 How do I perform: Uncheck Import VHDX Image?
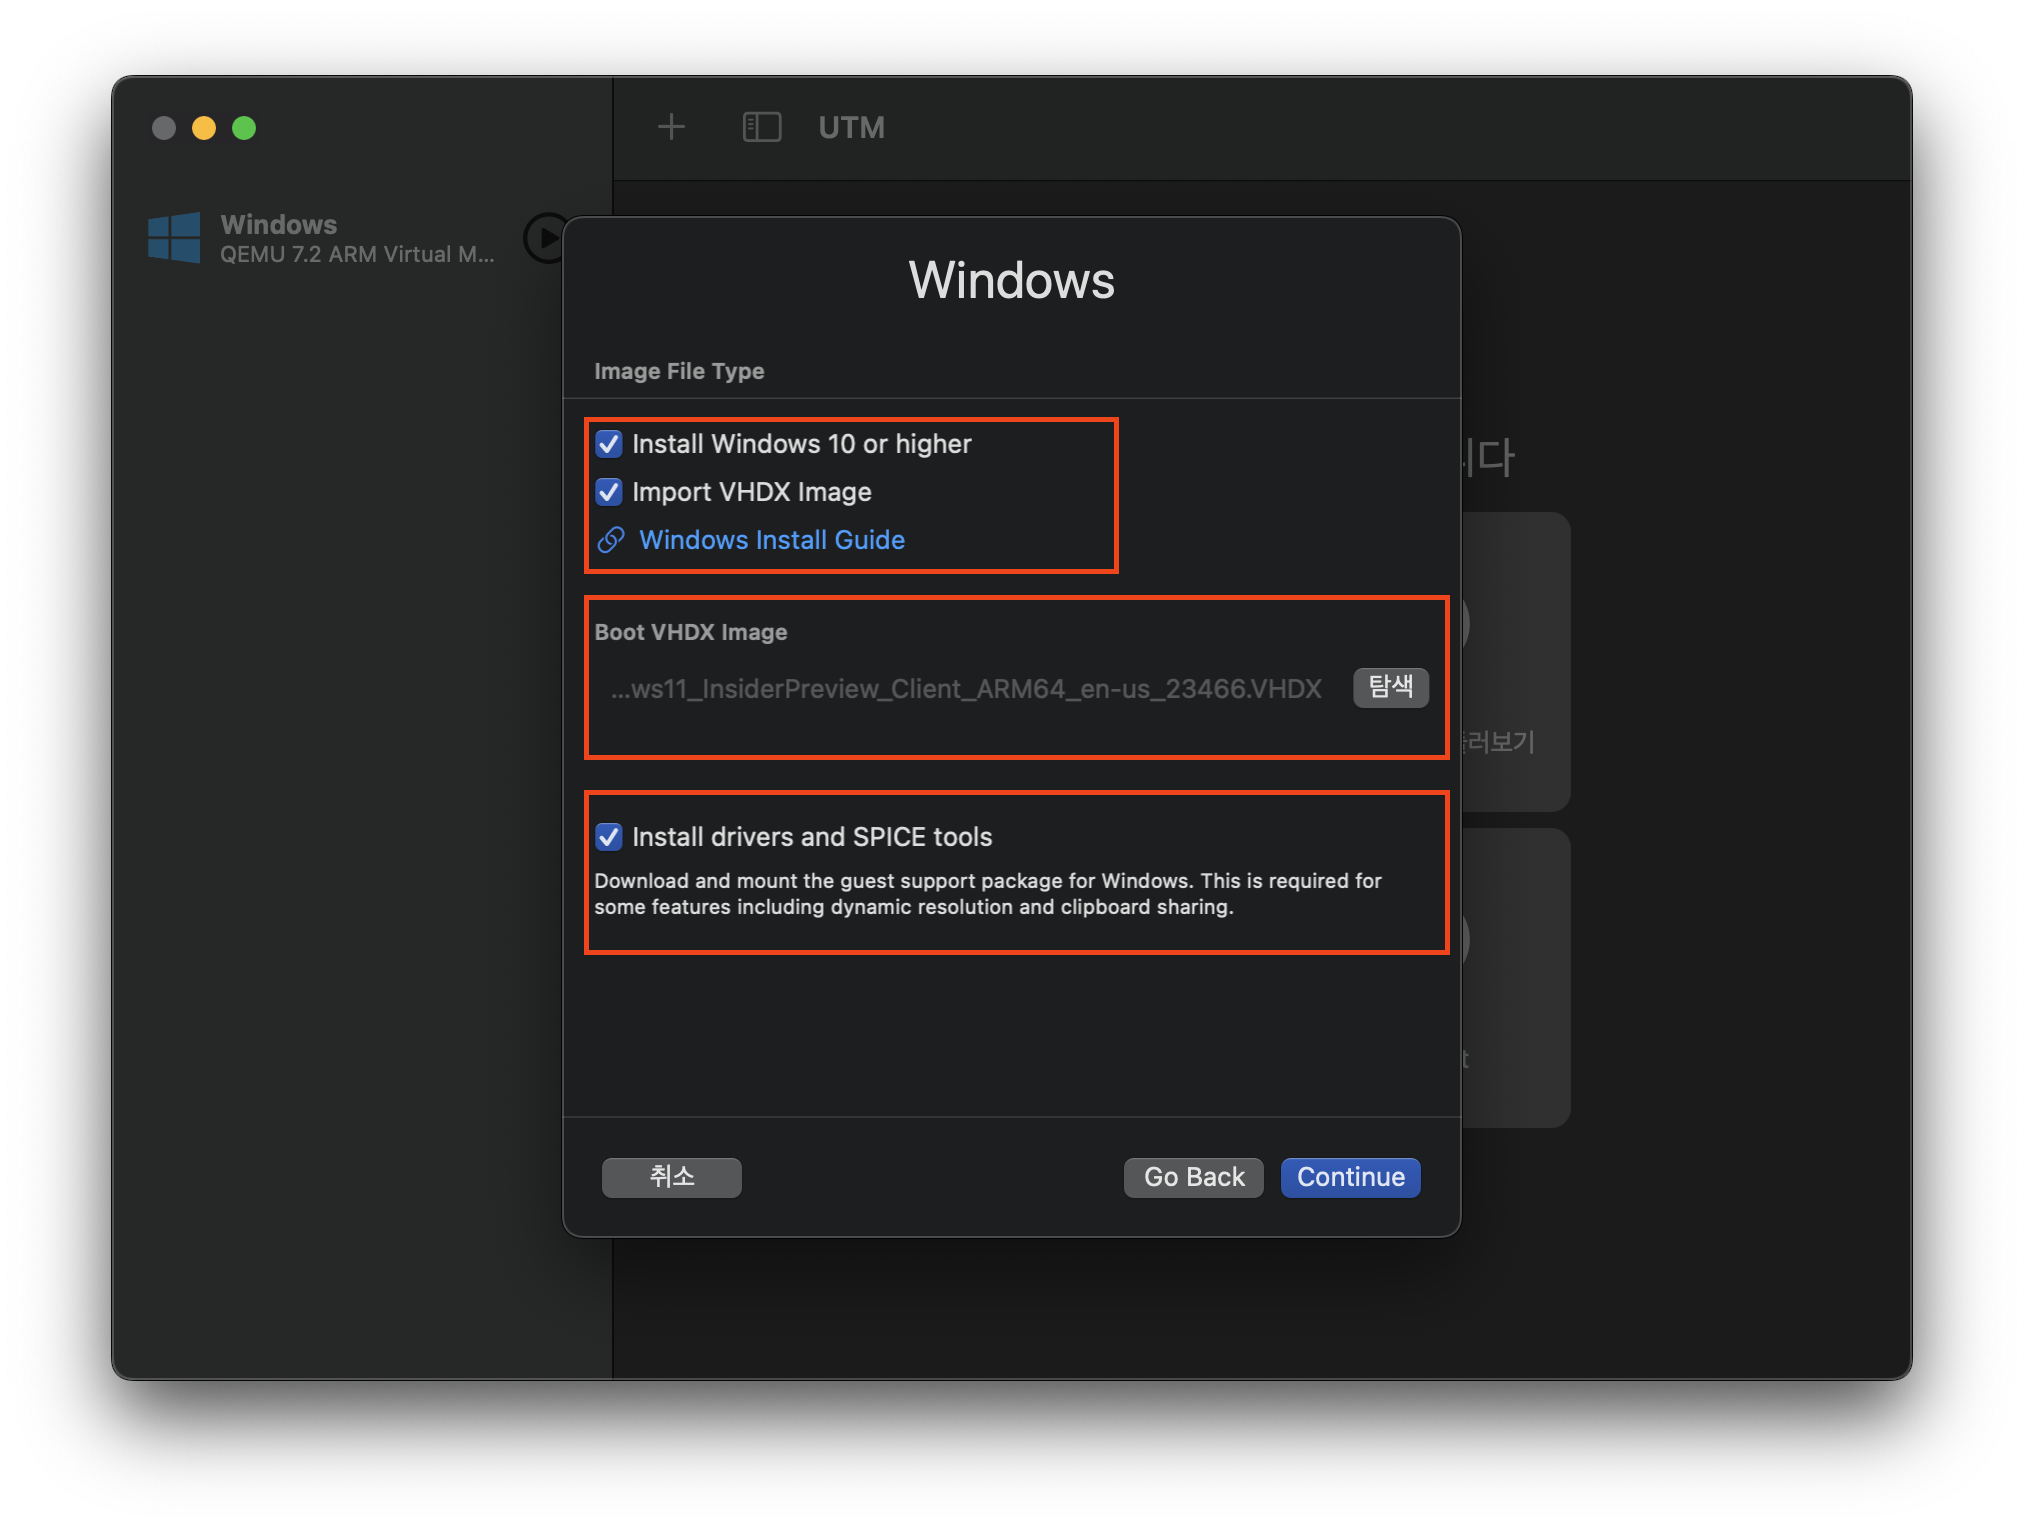click(609, 492)
